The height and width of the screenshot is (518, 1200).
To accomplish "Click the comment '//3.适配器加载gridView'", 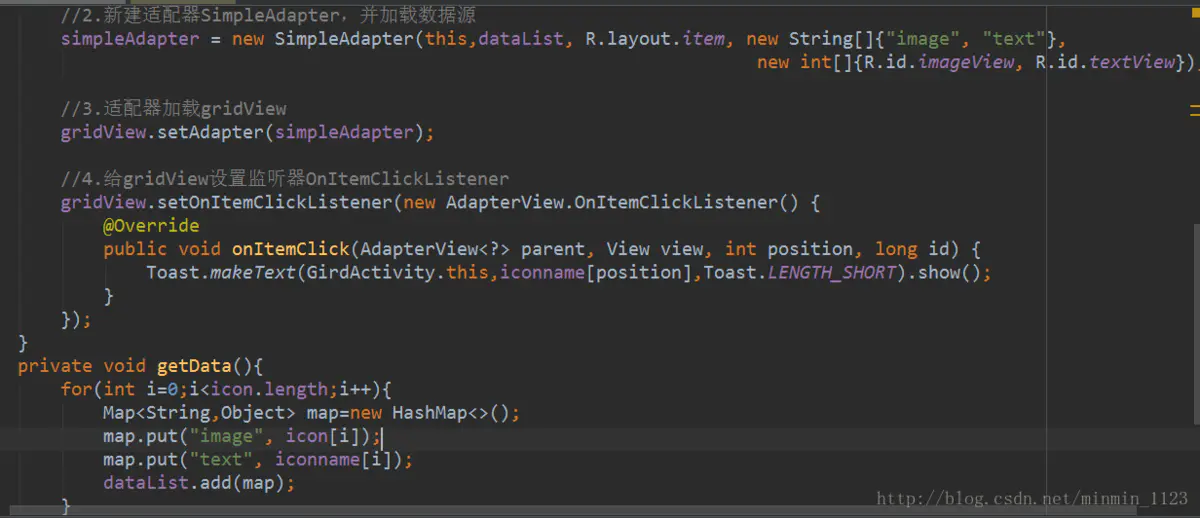I will click(173, 109).
